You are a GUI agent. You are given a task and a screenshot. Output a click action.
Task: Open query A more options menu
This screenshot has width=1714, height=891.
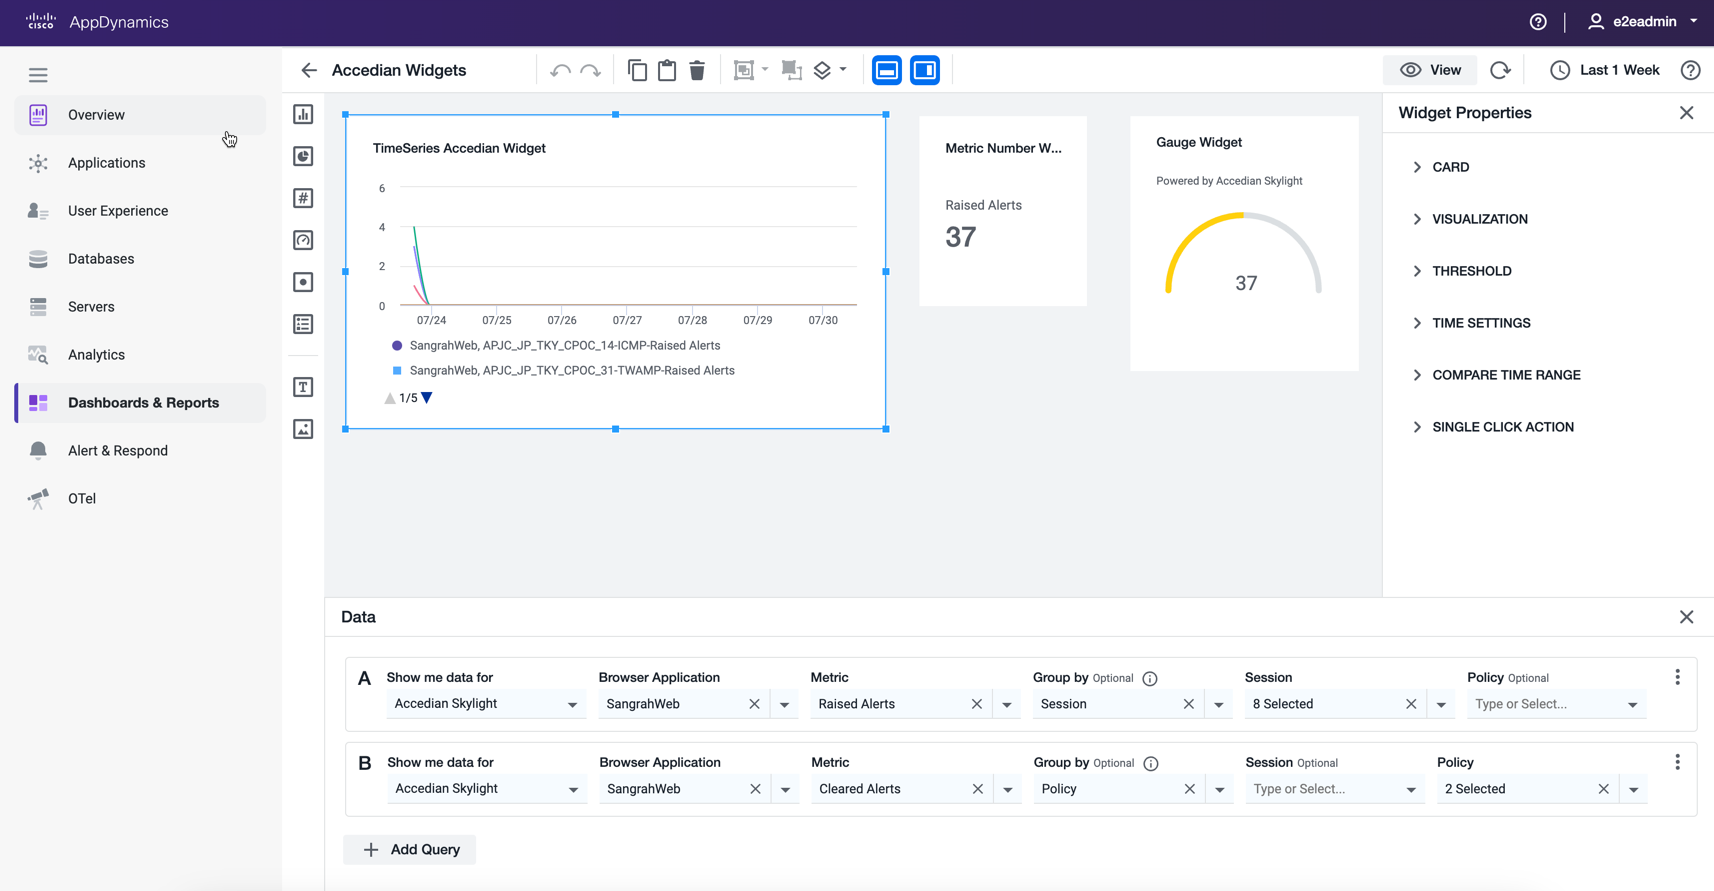click(x=1677, y=677)
